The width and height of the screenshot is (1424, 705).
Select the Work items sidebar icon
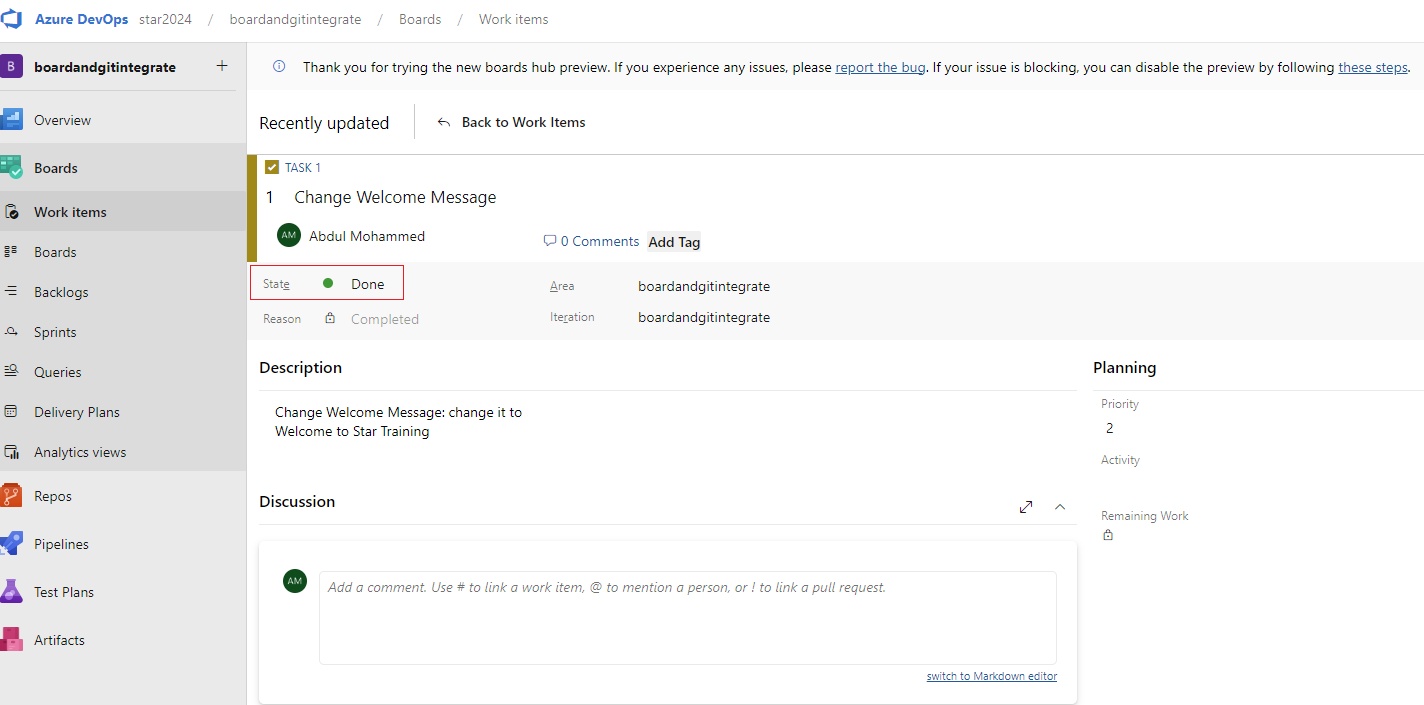[x=12, y=212]
